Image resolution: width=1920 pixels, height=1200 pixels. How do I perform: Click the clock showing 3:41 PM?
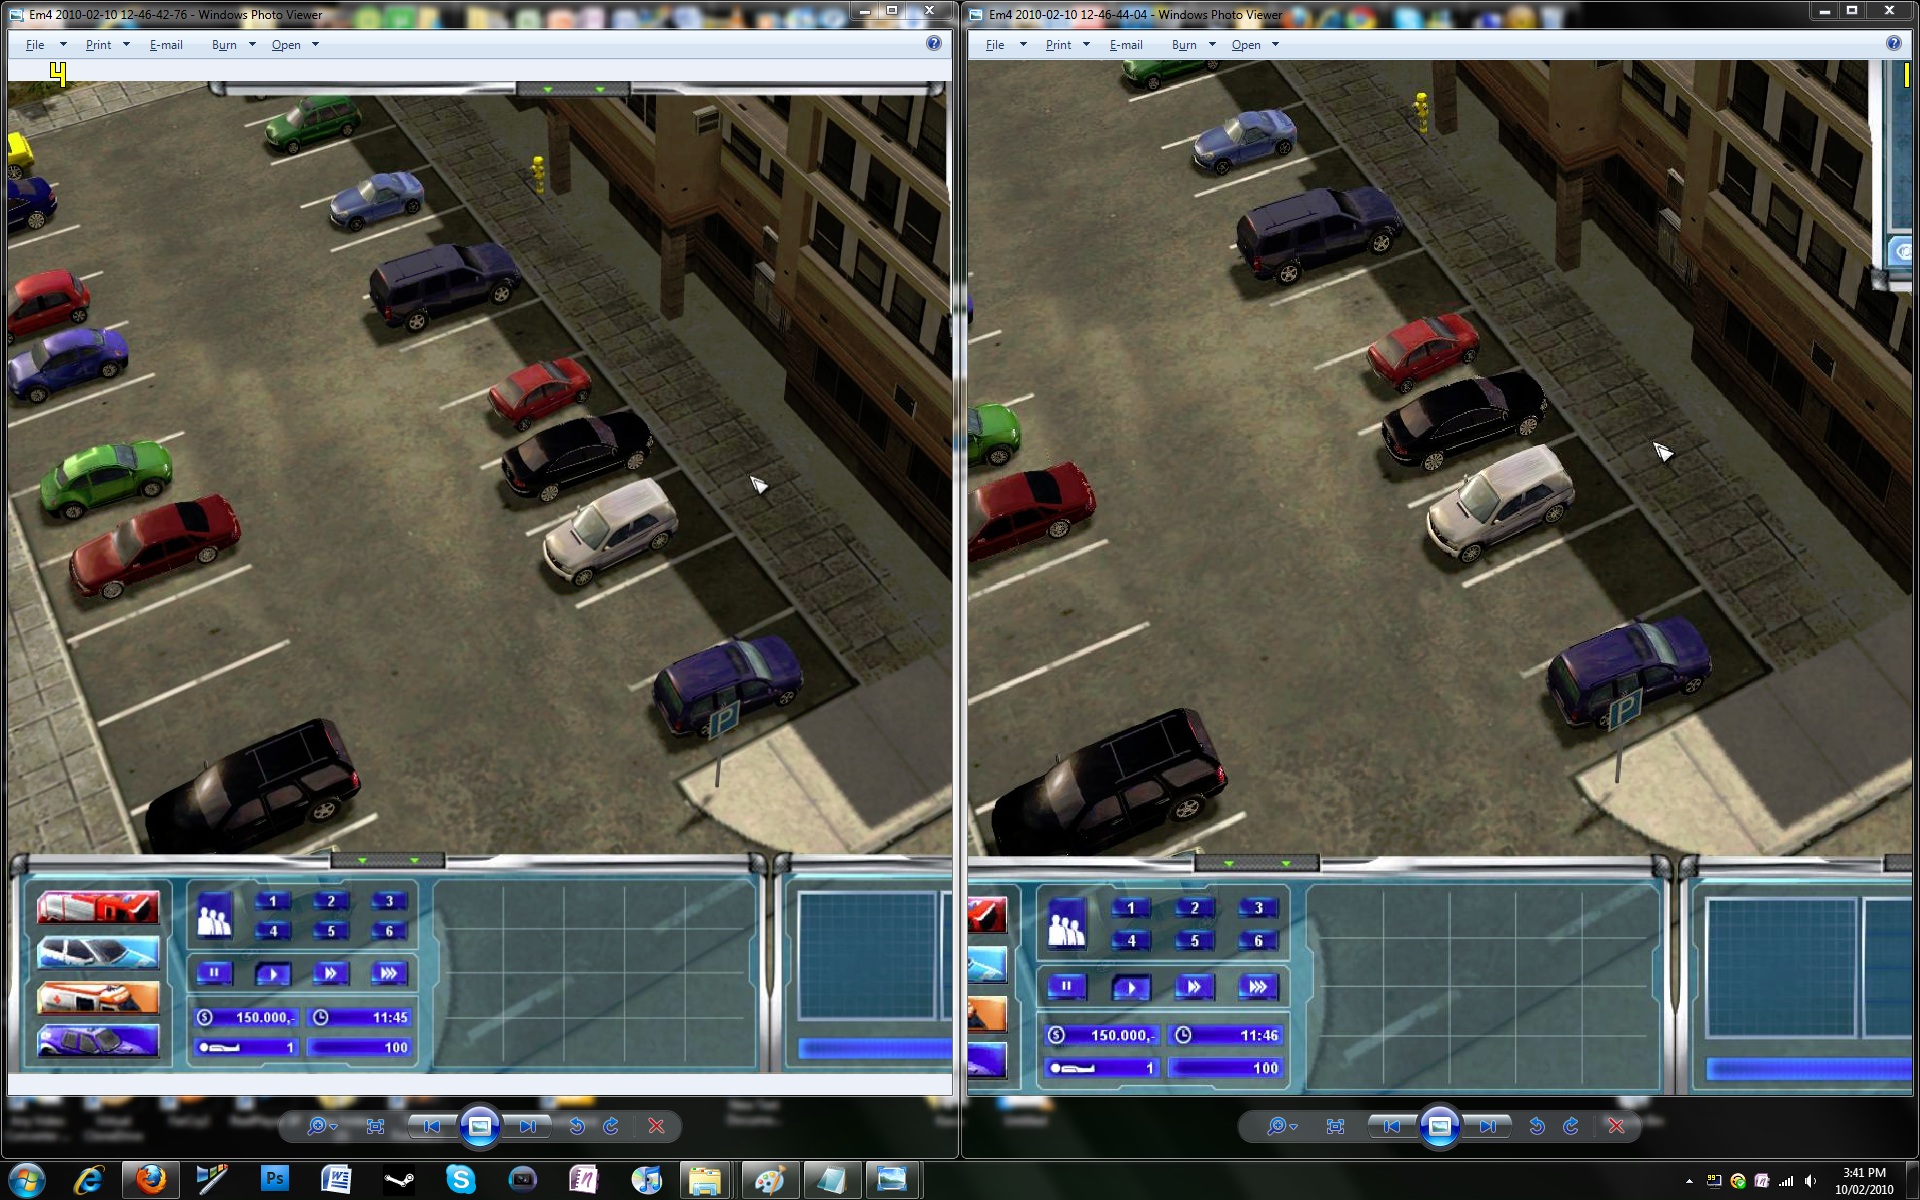[1864, 1173]
